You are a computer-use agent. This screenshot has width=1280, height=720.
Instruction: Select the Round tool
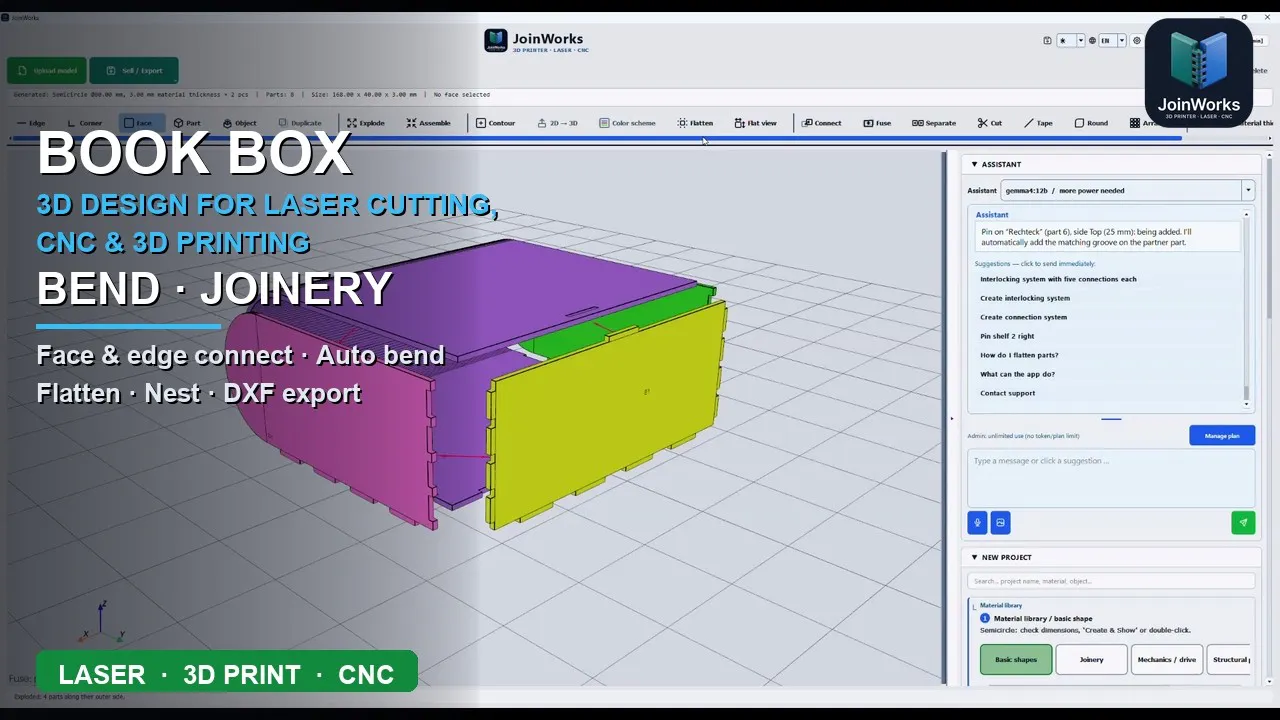pyautogui.click(x=1092, y=123)
